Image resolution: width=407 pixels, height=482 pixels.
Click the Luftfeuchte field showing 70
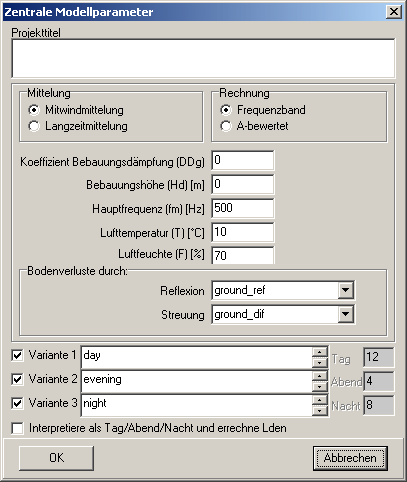coord(243,255)
